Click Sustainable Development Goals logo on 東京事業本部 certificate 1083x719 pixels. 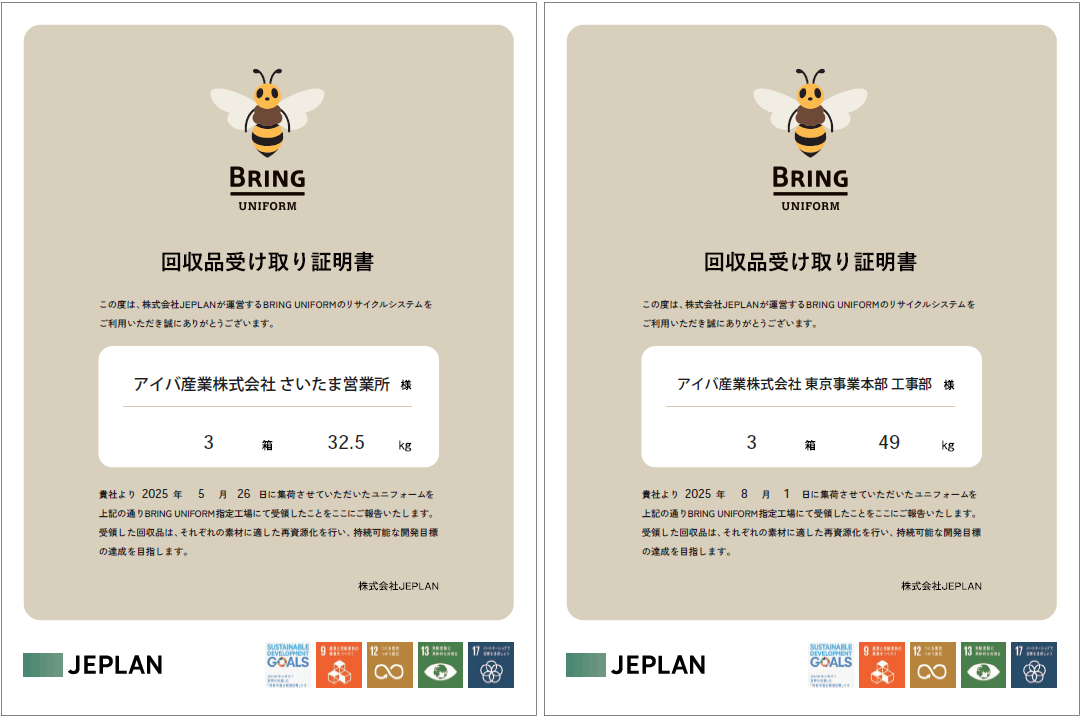point(831,665)
